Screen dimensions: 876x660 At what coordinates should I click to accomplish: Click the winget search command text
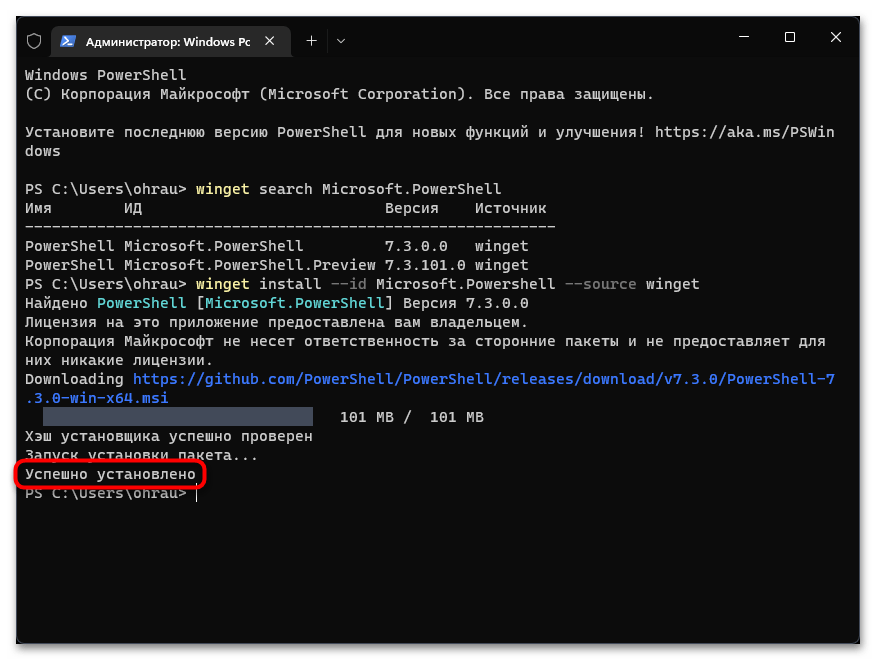348,189
